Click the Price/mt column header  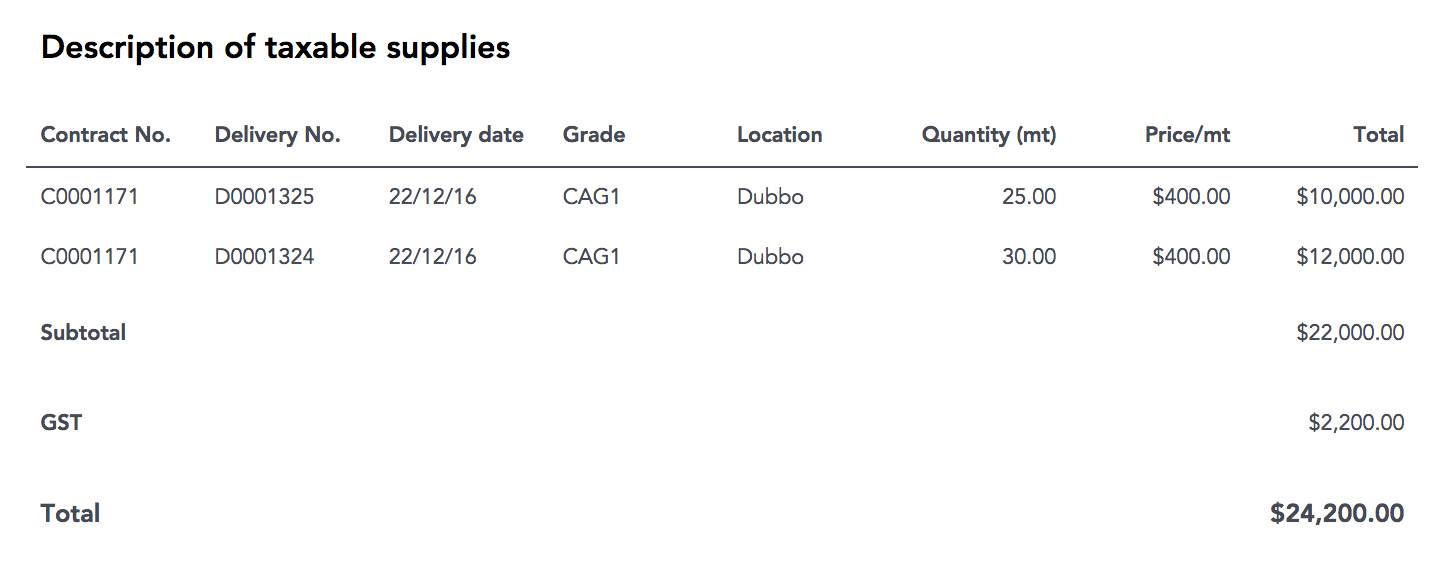[1188, 135]
